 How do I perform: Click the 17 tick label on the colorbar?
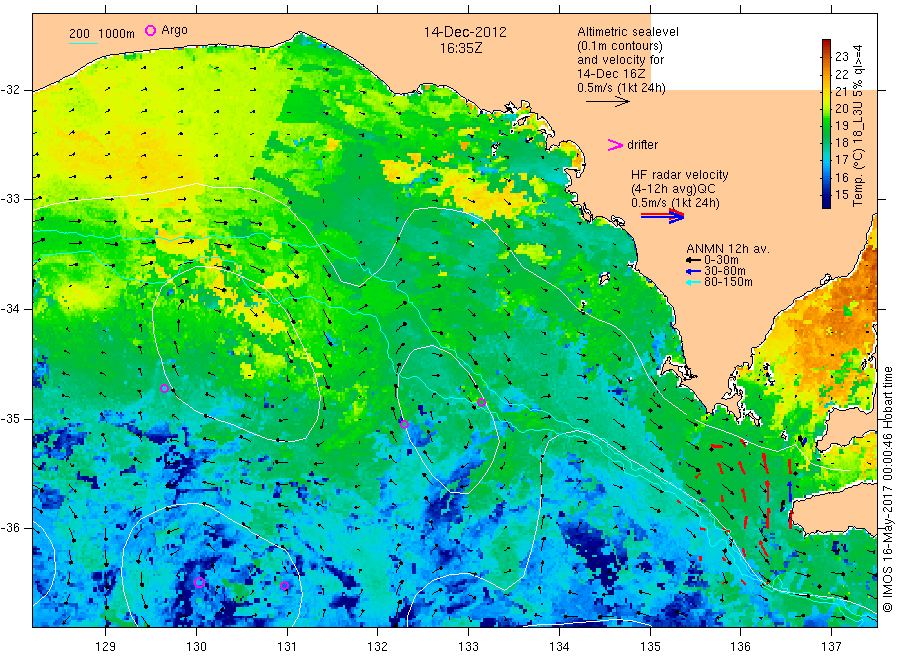[841, 160]
